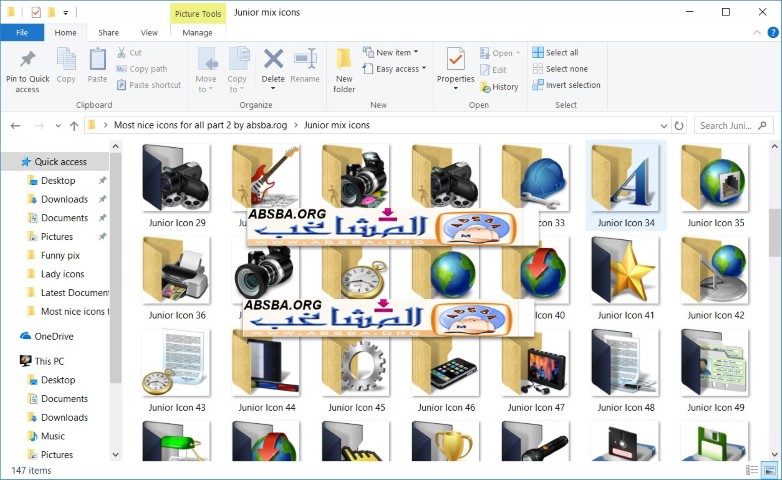The image size is (782, 480).
Task: Click Invert selection
Action: 567,85
